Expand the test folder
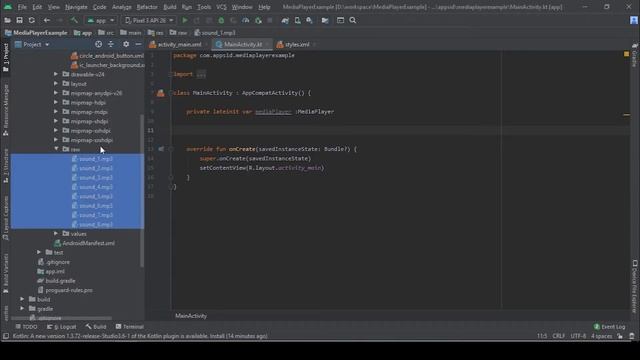Image resolution: width=640 pixels, height=360 pixels. (x=39, y=252)
